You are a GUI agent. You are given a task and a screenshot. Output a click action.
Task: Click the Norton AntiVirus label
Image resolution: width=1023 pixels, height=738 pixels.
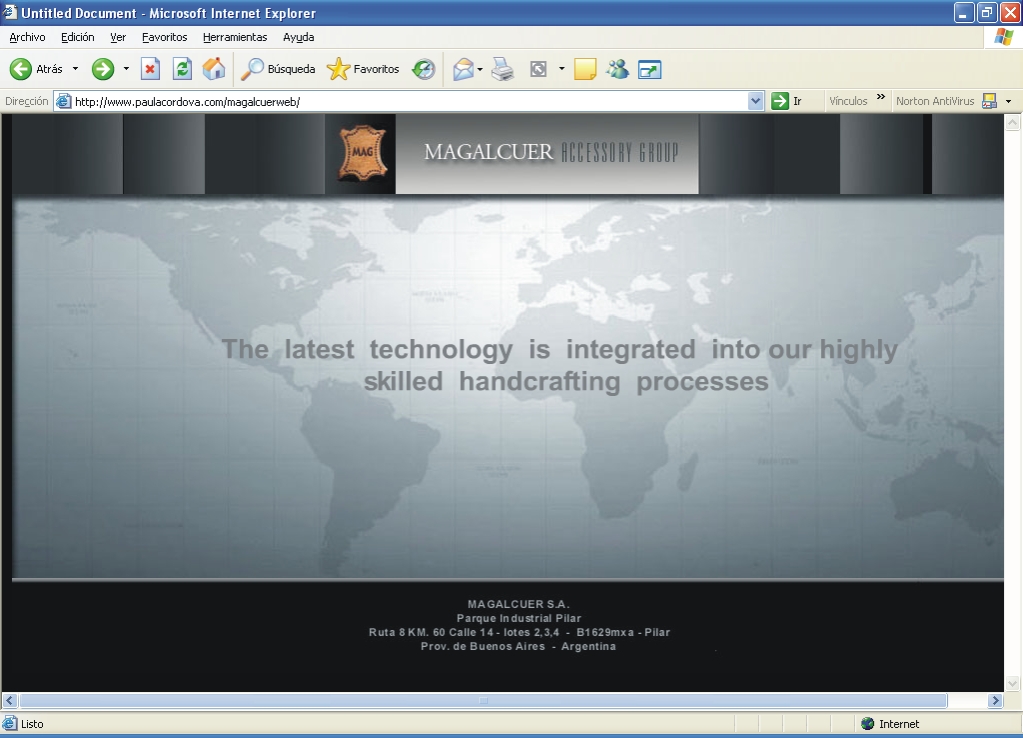point(935,101)
